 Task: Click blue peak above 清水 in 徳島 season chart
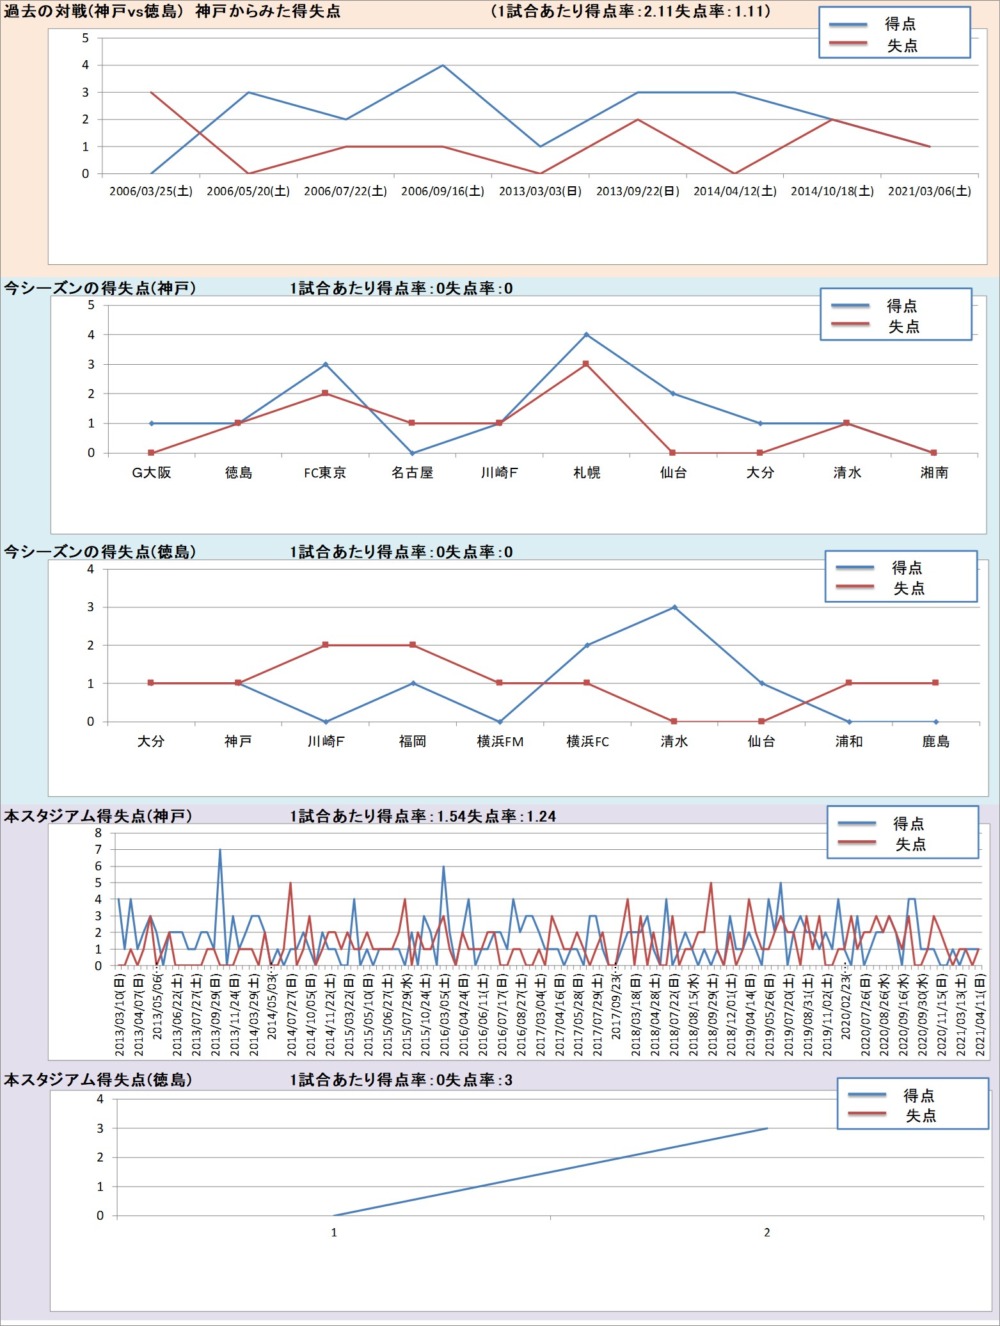674,607
